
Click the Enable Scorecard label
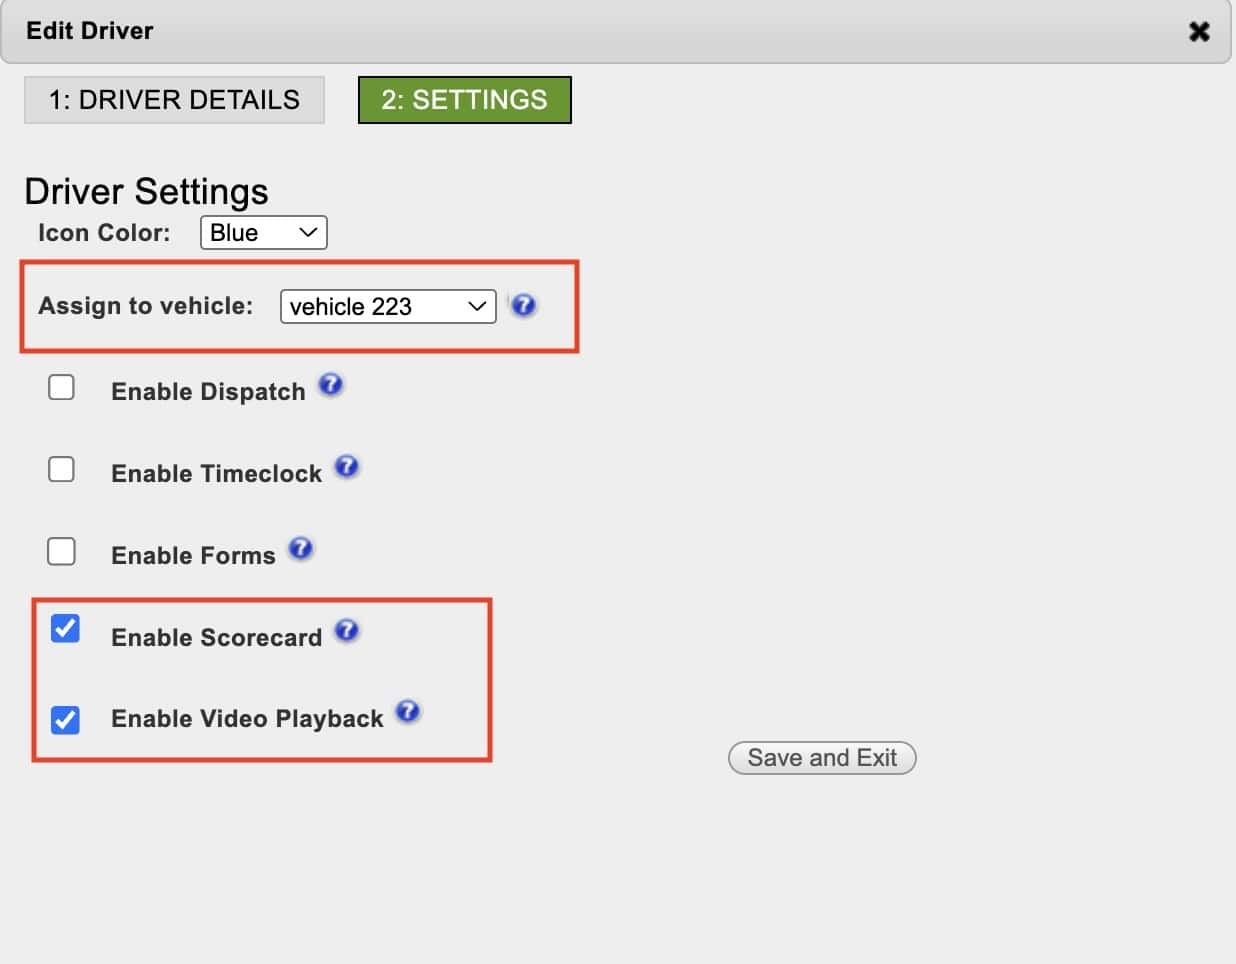pyautogui.click(x=216, y=638)
